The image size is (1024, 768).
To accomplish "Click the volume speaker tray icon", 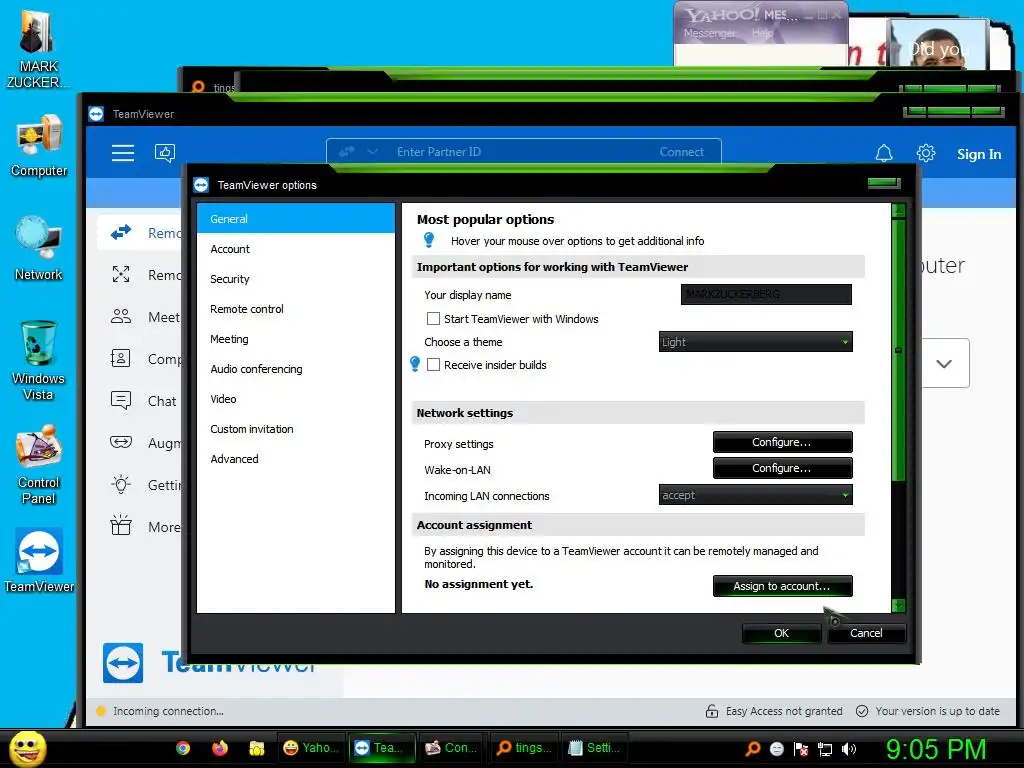I will 849,749.
